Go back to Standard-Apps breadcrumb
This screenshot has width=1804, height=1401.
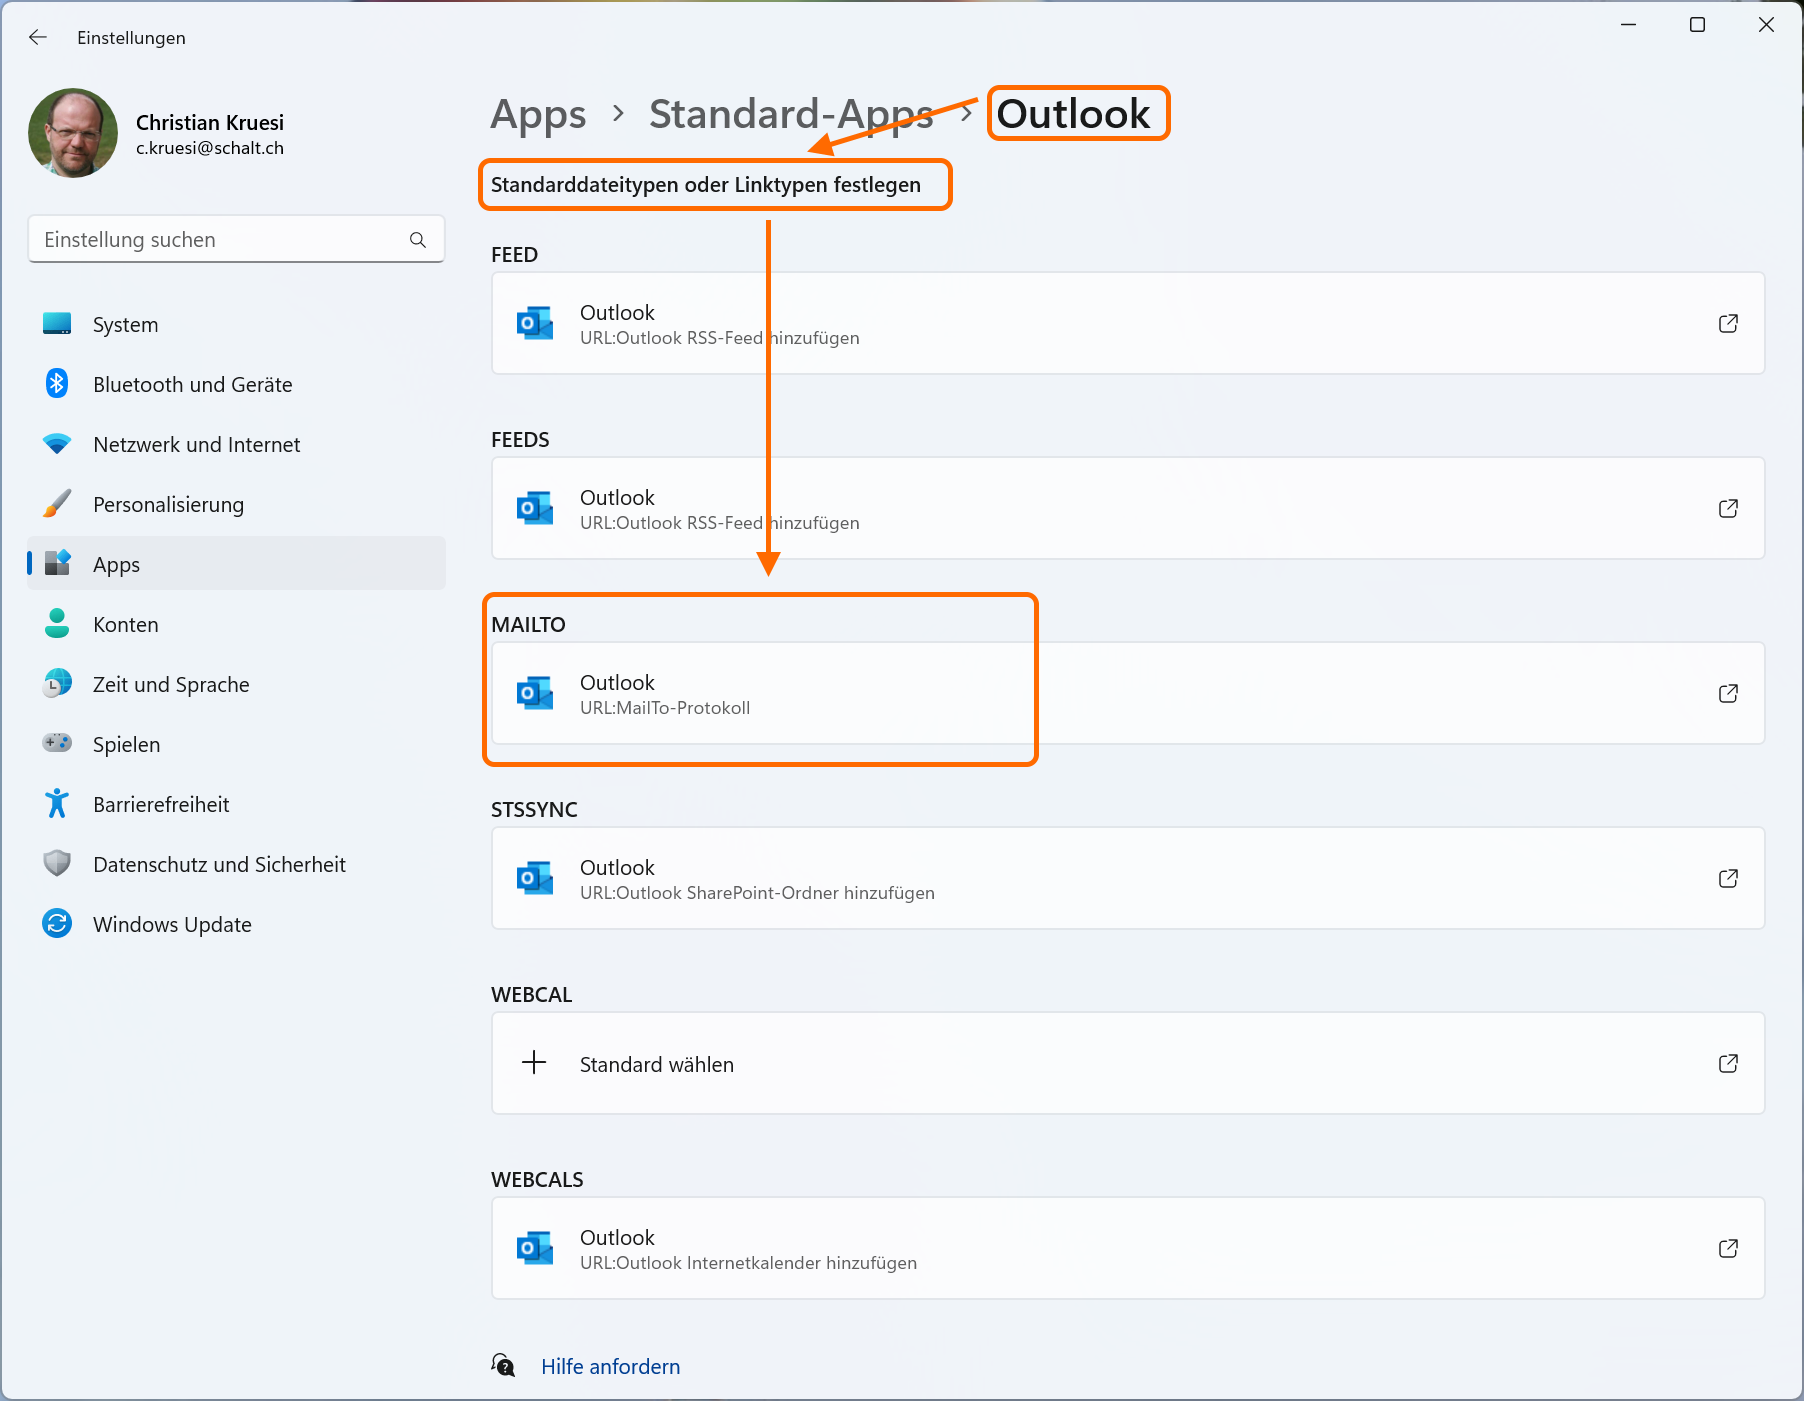pos(790,115)
